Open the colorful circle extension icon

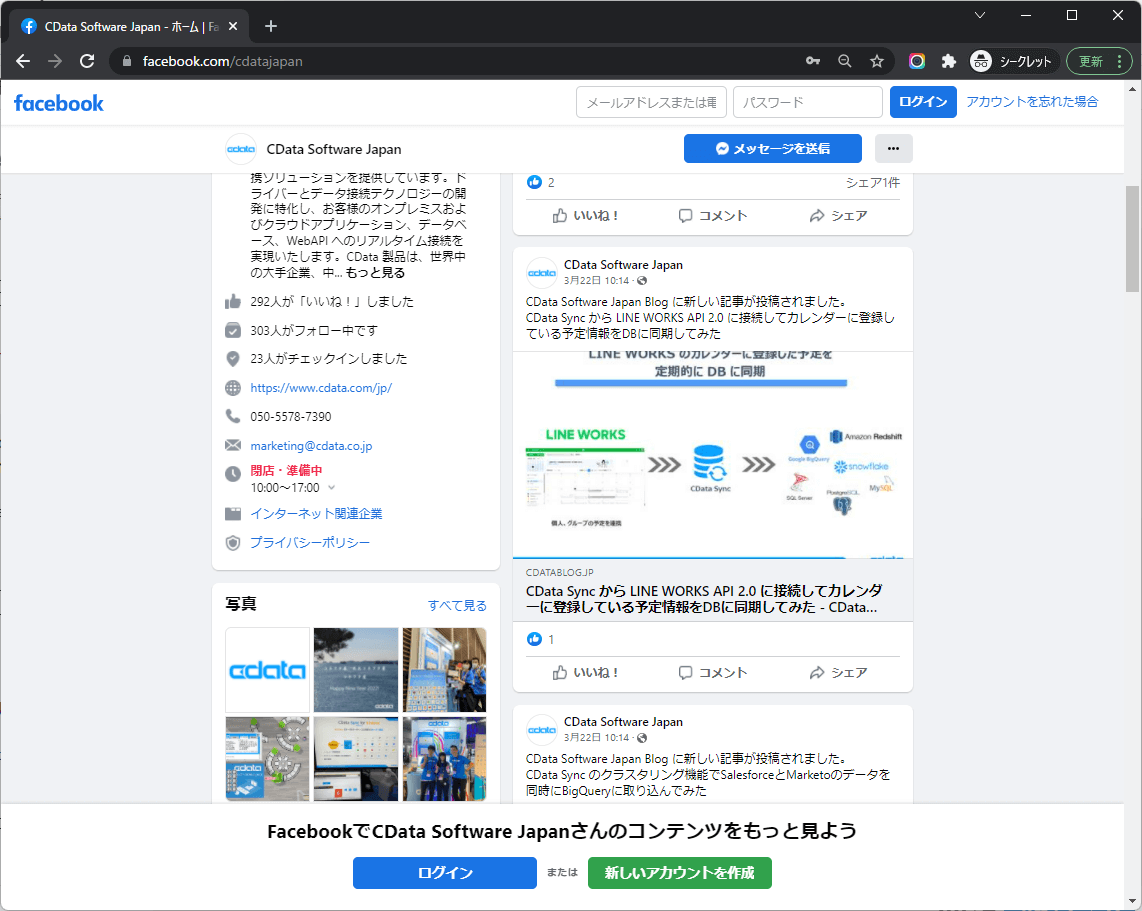click(x=917, y=61)
